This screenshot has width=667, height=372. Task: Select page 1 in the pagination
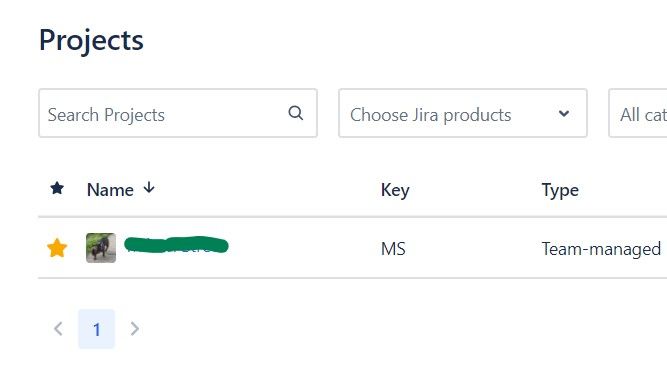point(97,329)
